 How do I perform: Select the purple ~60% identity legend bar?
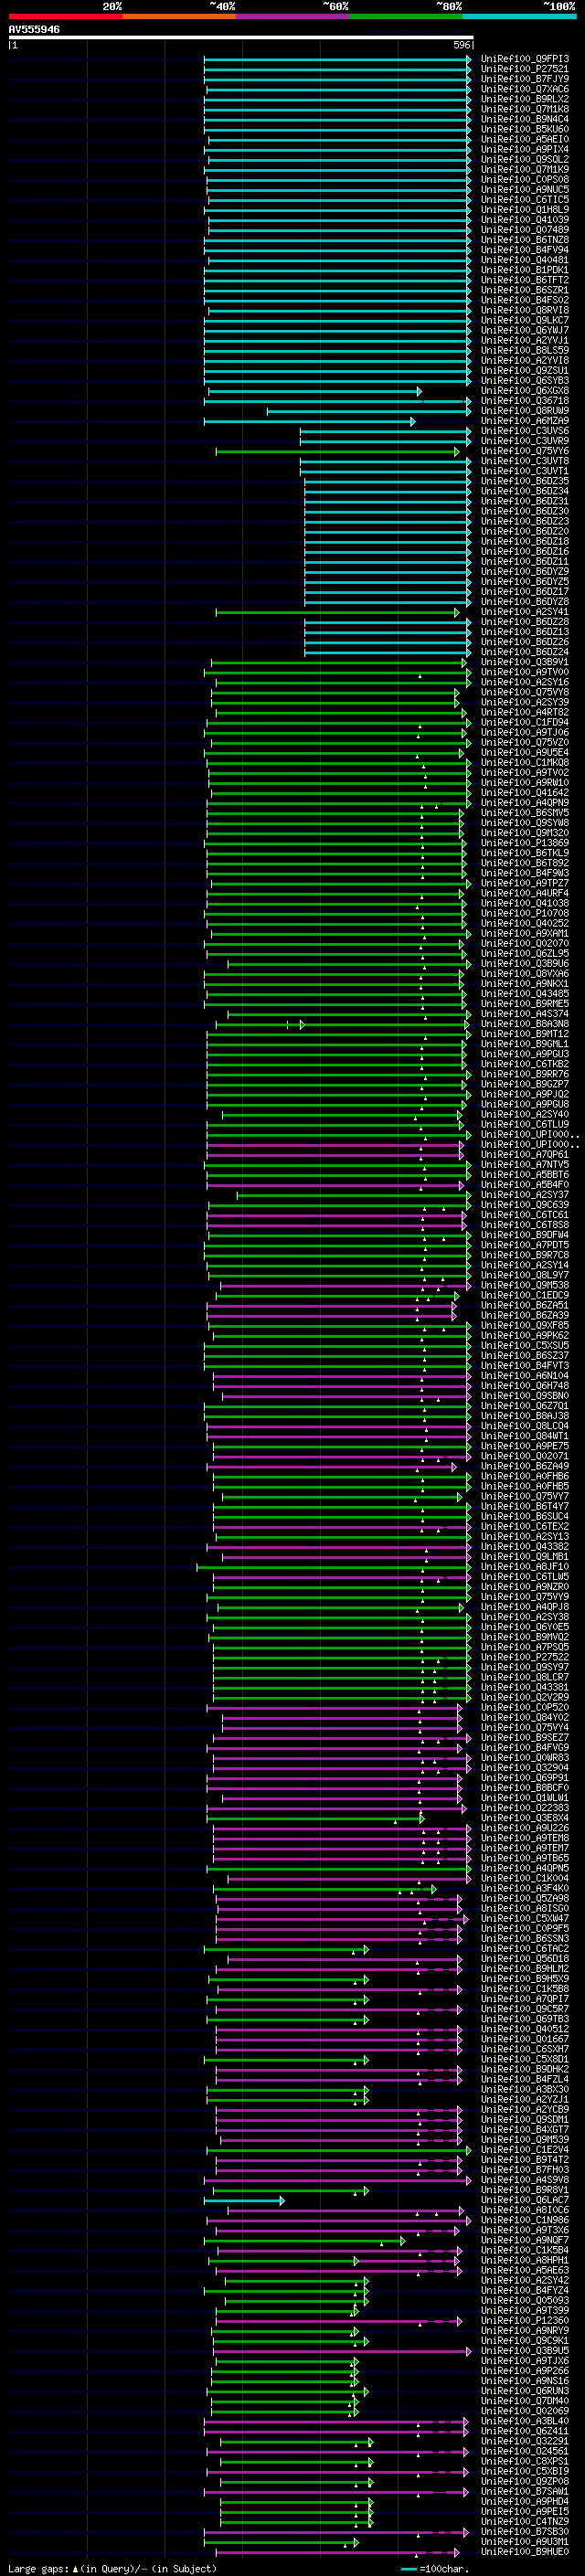293,16
